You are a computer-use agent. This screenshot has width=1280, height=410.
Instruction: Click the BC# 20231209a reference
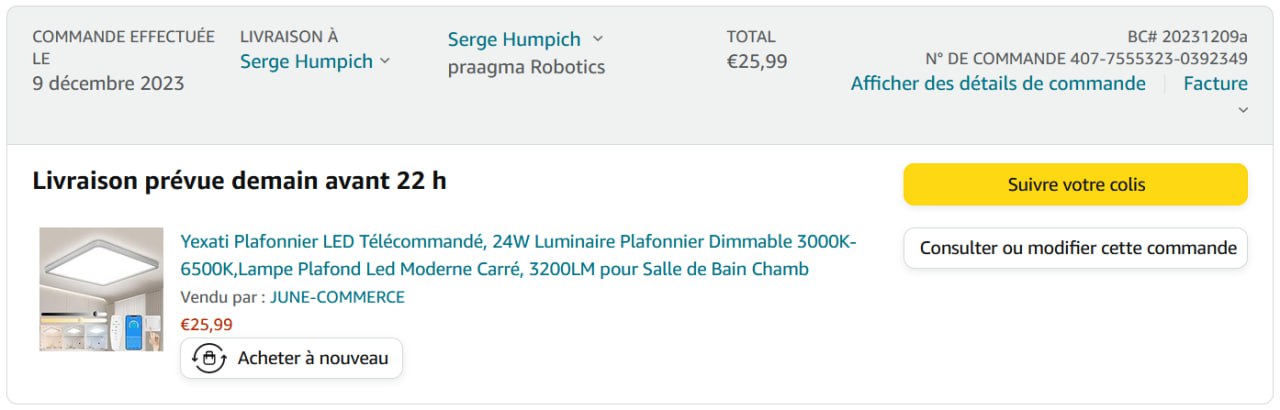point(1187,35)
